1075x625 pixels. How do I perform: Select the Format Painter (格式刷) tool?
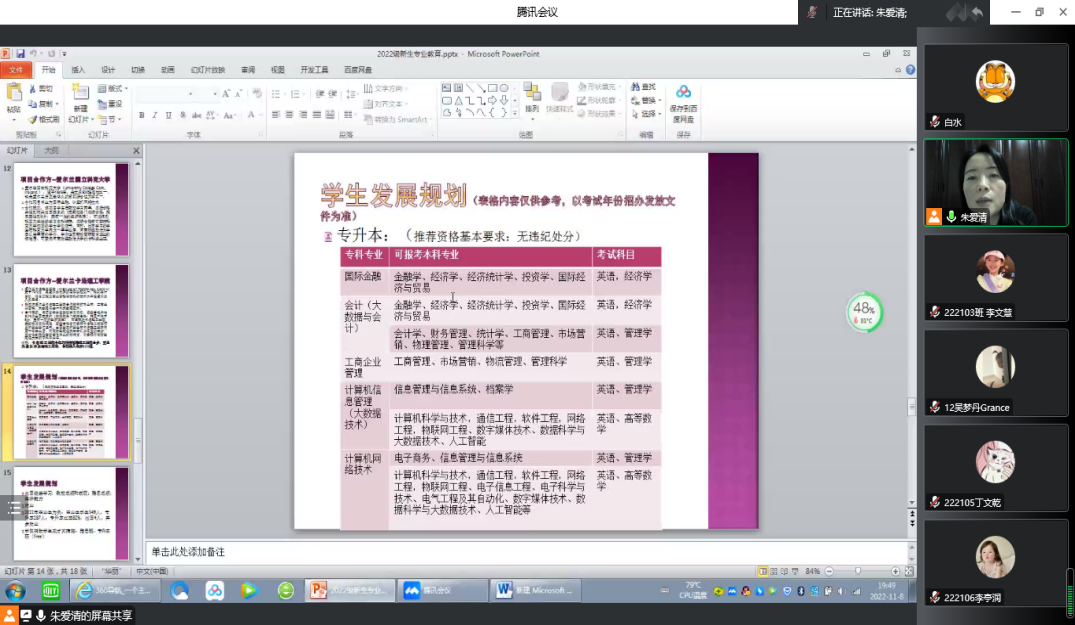pyautogui.click(x=43, y=119)
